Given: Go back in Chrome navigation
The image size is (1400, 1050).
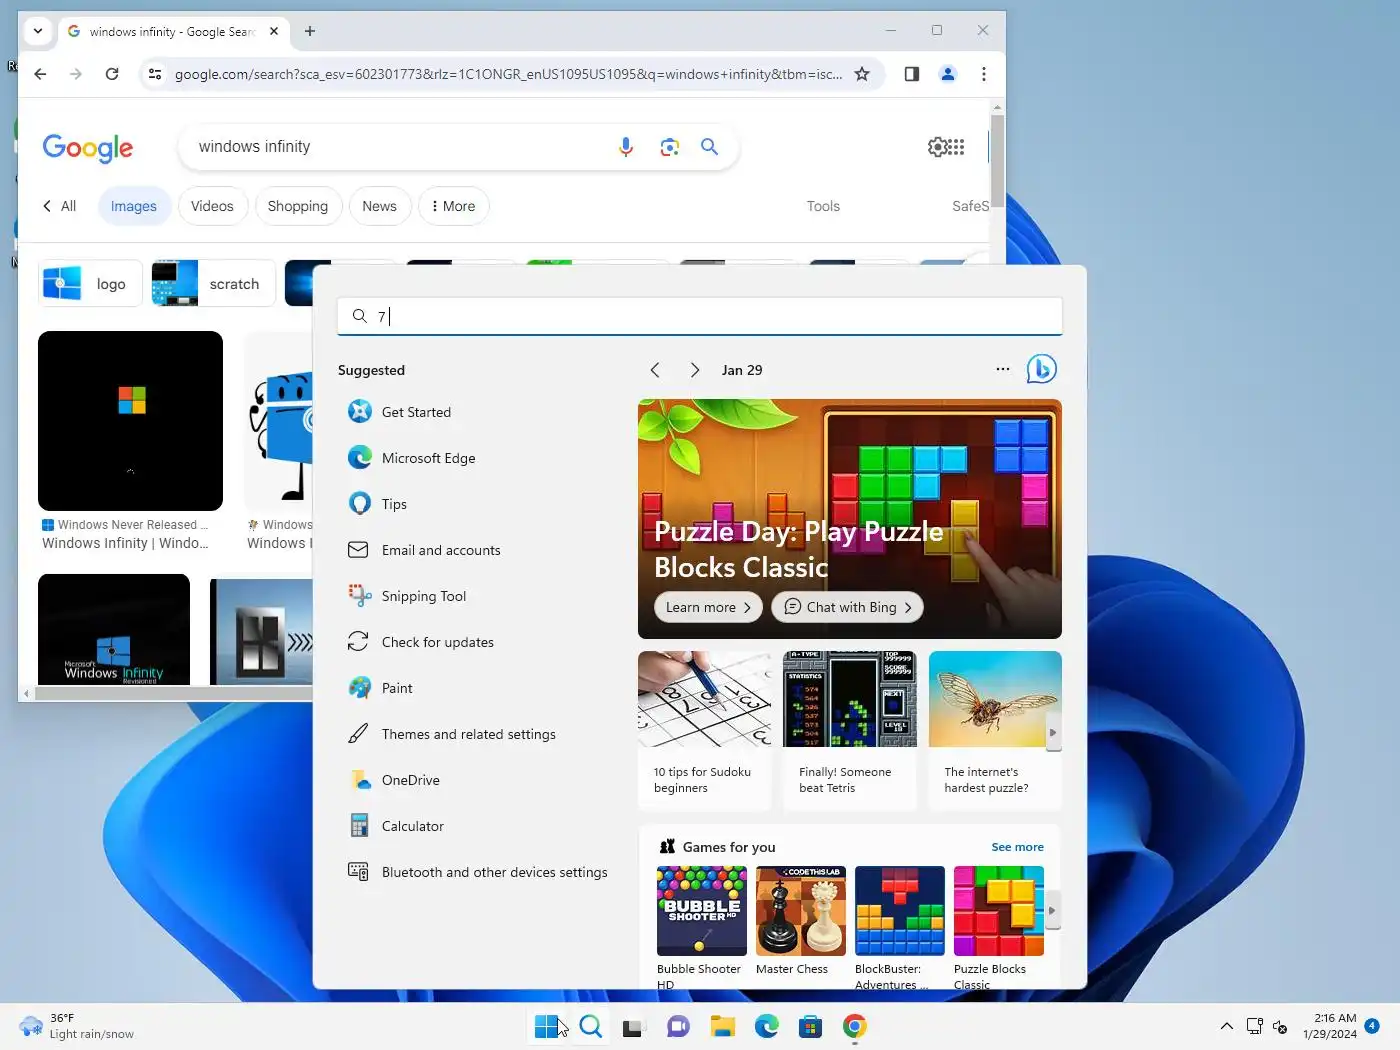Looking at the screenshot, I should click(x=40, y=74).
